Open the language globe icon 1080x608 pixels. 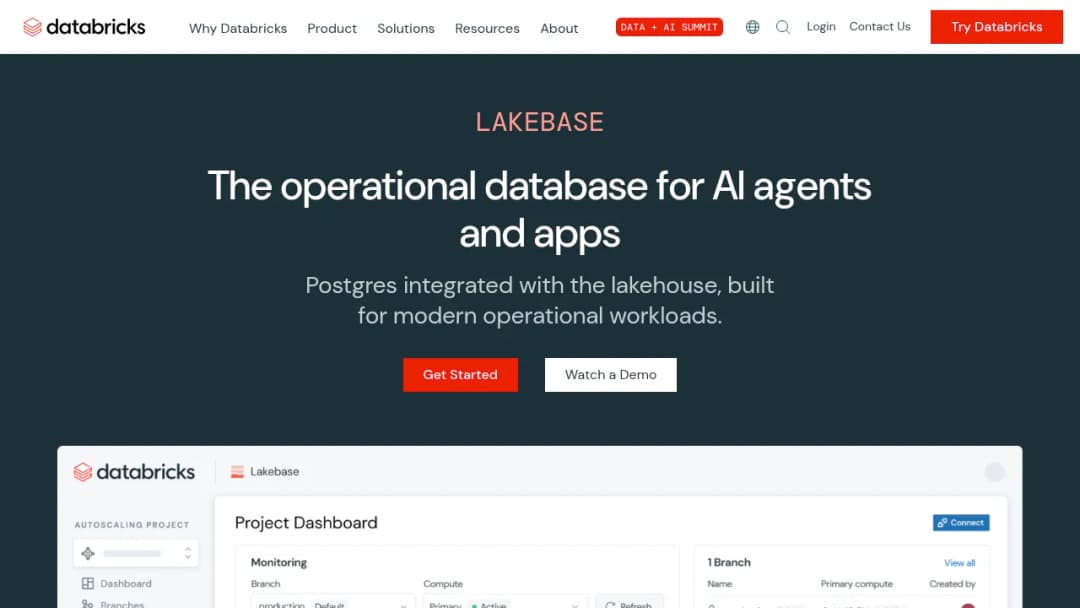pyautogui.click(x=752, y=27)
